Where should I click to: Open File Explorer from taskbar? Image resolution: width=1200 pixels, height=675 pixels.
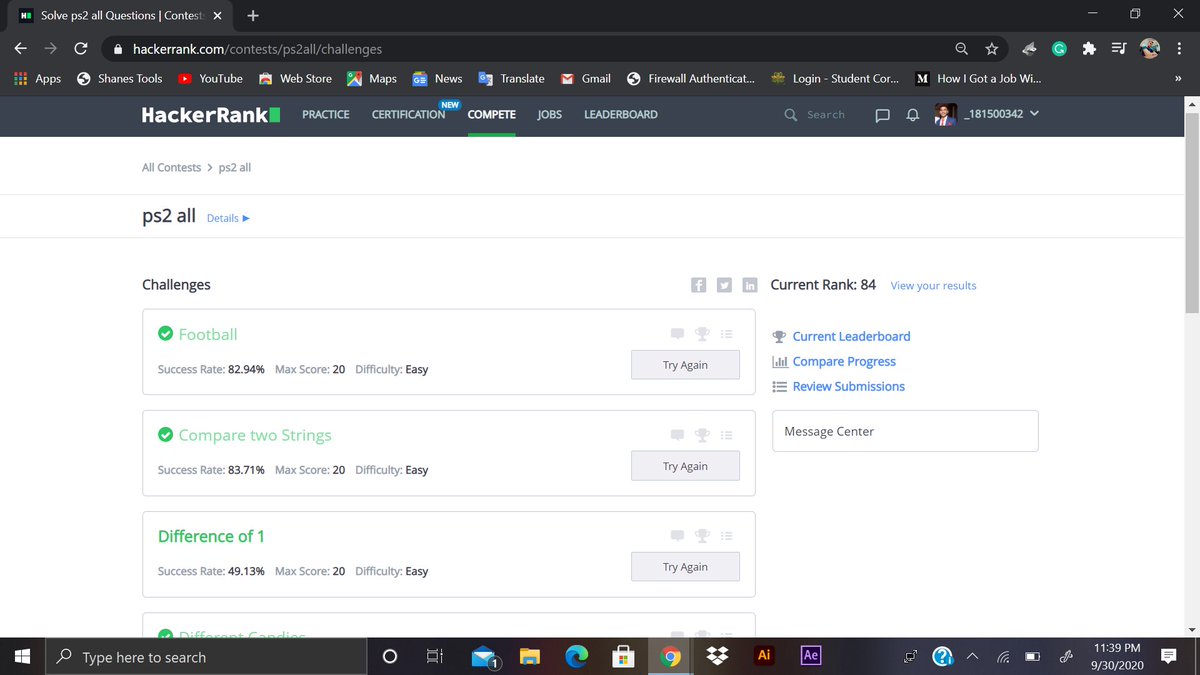pyautogui.click(x=530, y=657)
